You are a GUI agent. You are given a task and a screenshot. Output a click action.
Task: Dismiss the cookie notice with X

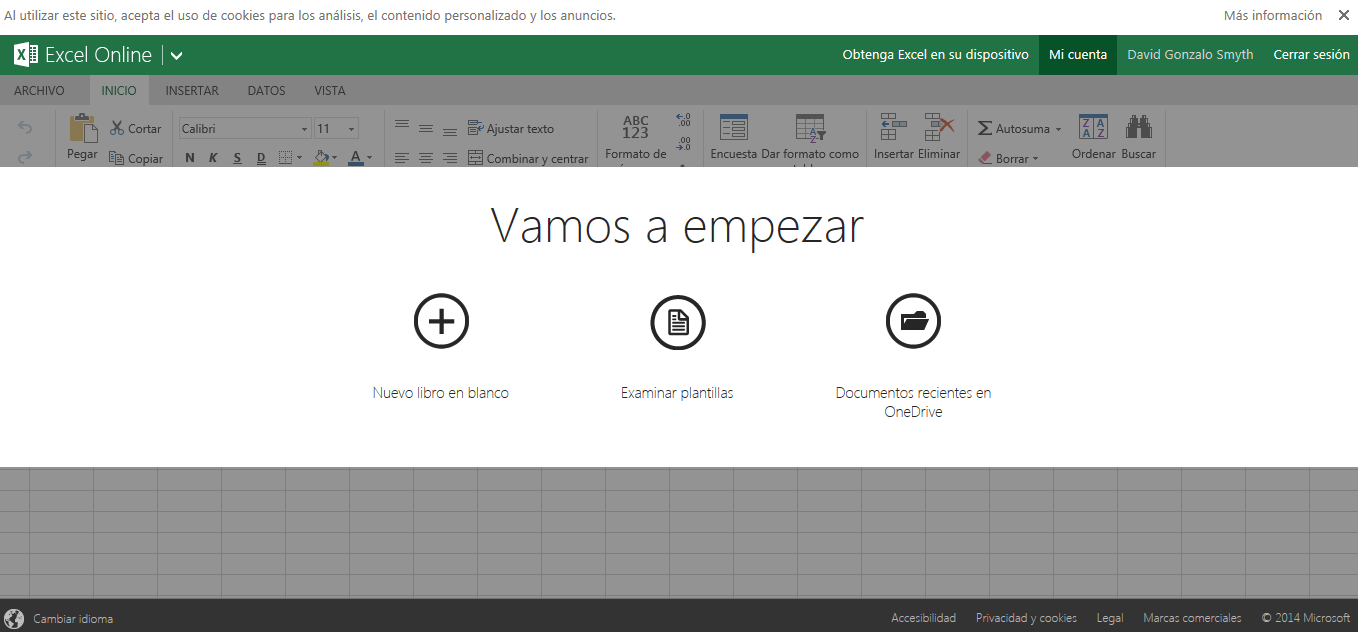click(1344, 15)
